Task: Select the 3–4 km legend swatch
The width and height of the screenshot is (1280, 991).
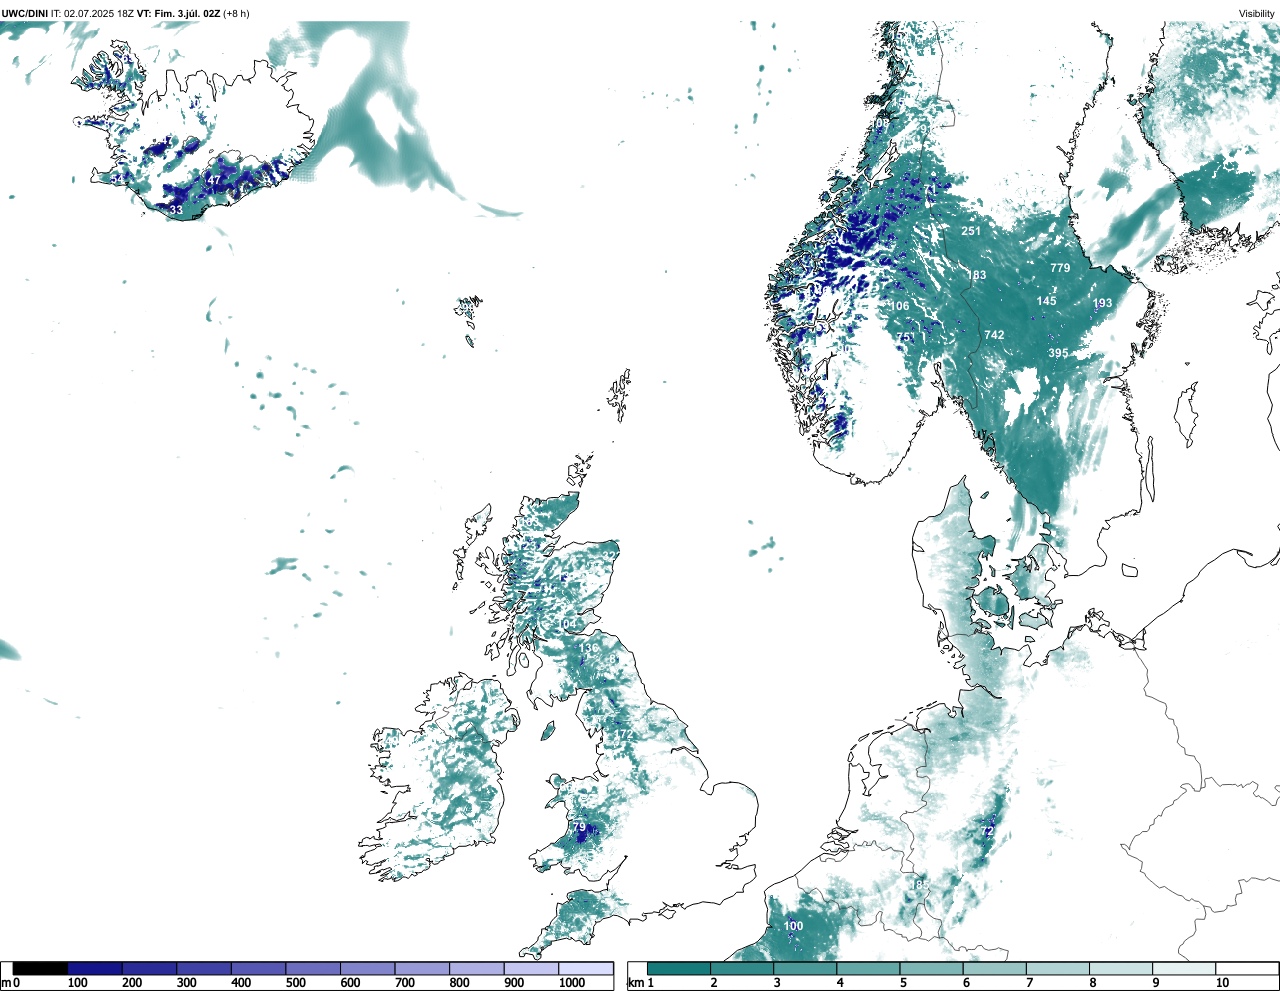Action: [805, 968]
